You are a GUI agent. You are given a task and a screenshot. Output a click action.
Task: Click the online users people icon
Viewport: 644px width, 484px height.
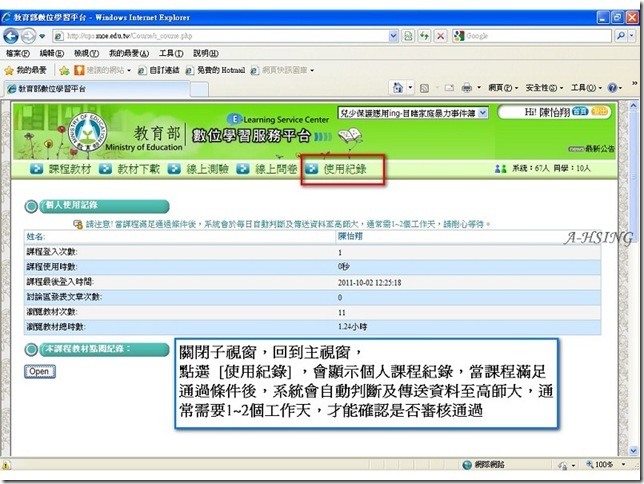click(x=500, y=168)
